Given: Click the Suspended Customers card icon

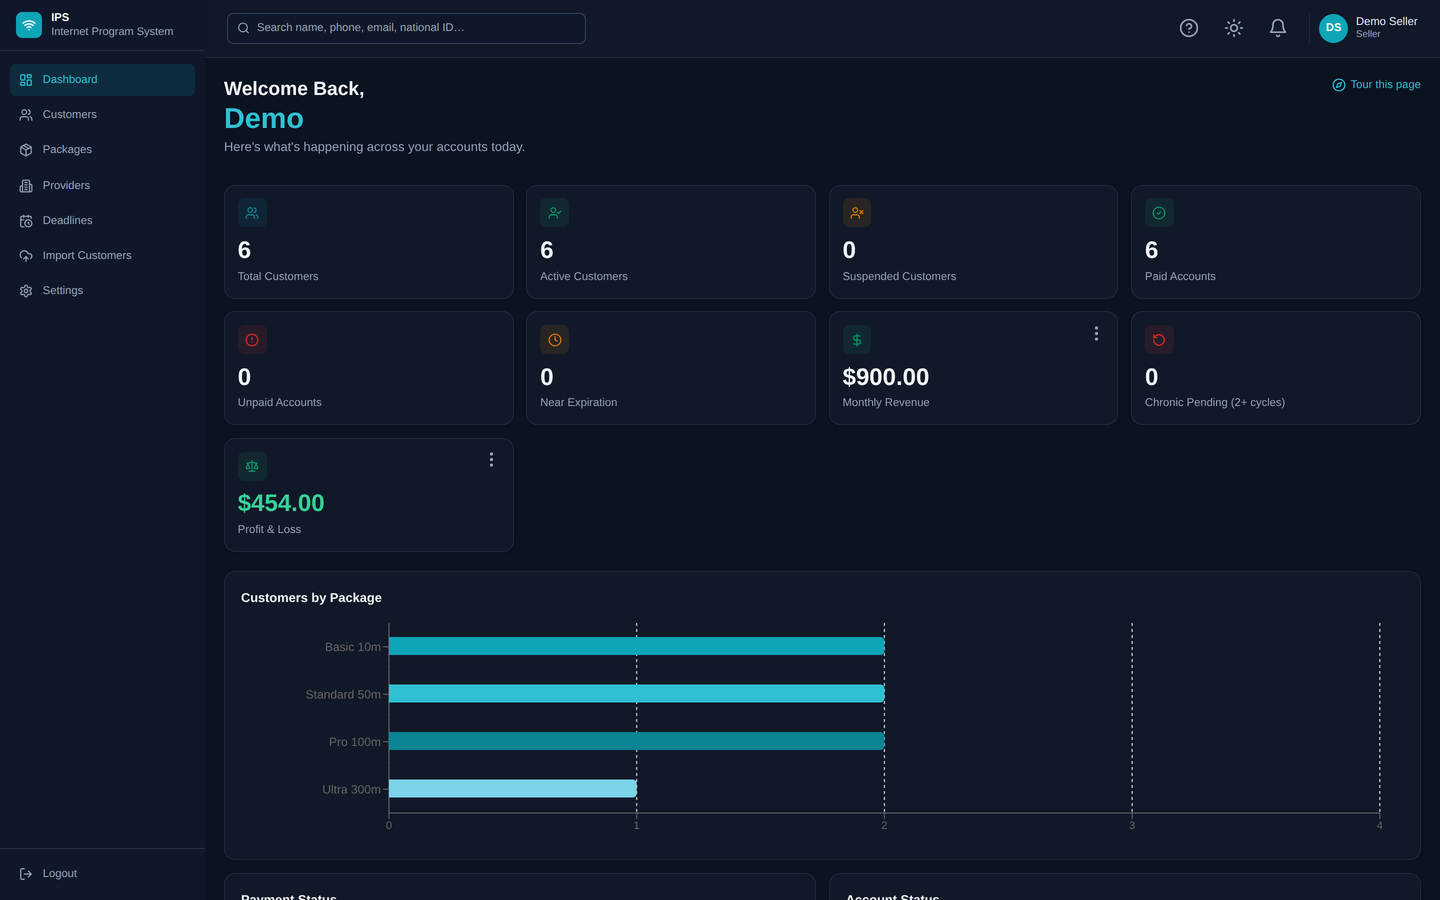Looking at the screenshot, I should click(x=857, y=213).
